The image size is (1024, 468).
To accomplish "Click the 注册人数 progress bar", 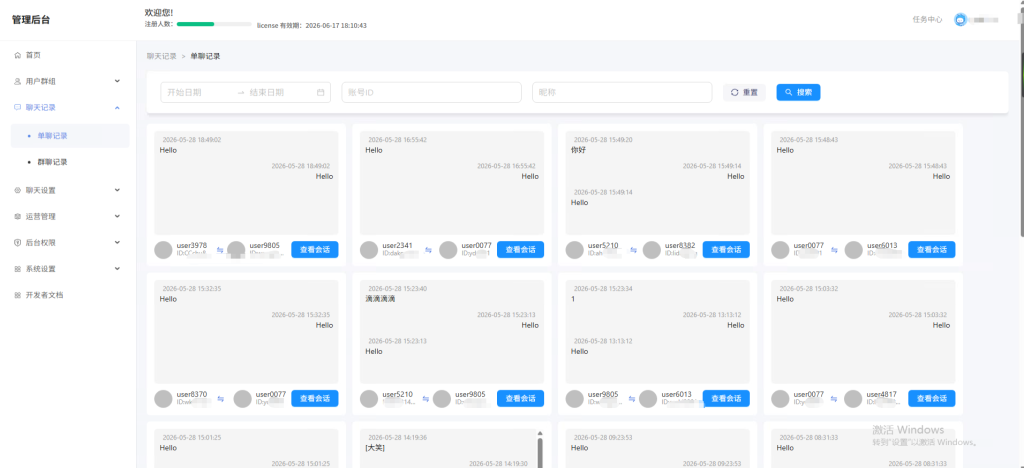I will pyautogui.click(x=214, y=24).
